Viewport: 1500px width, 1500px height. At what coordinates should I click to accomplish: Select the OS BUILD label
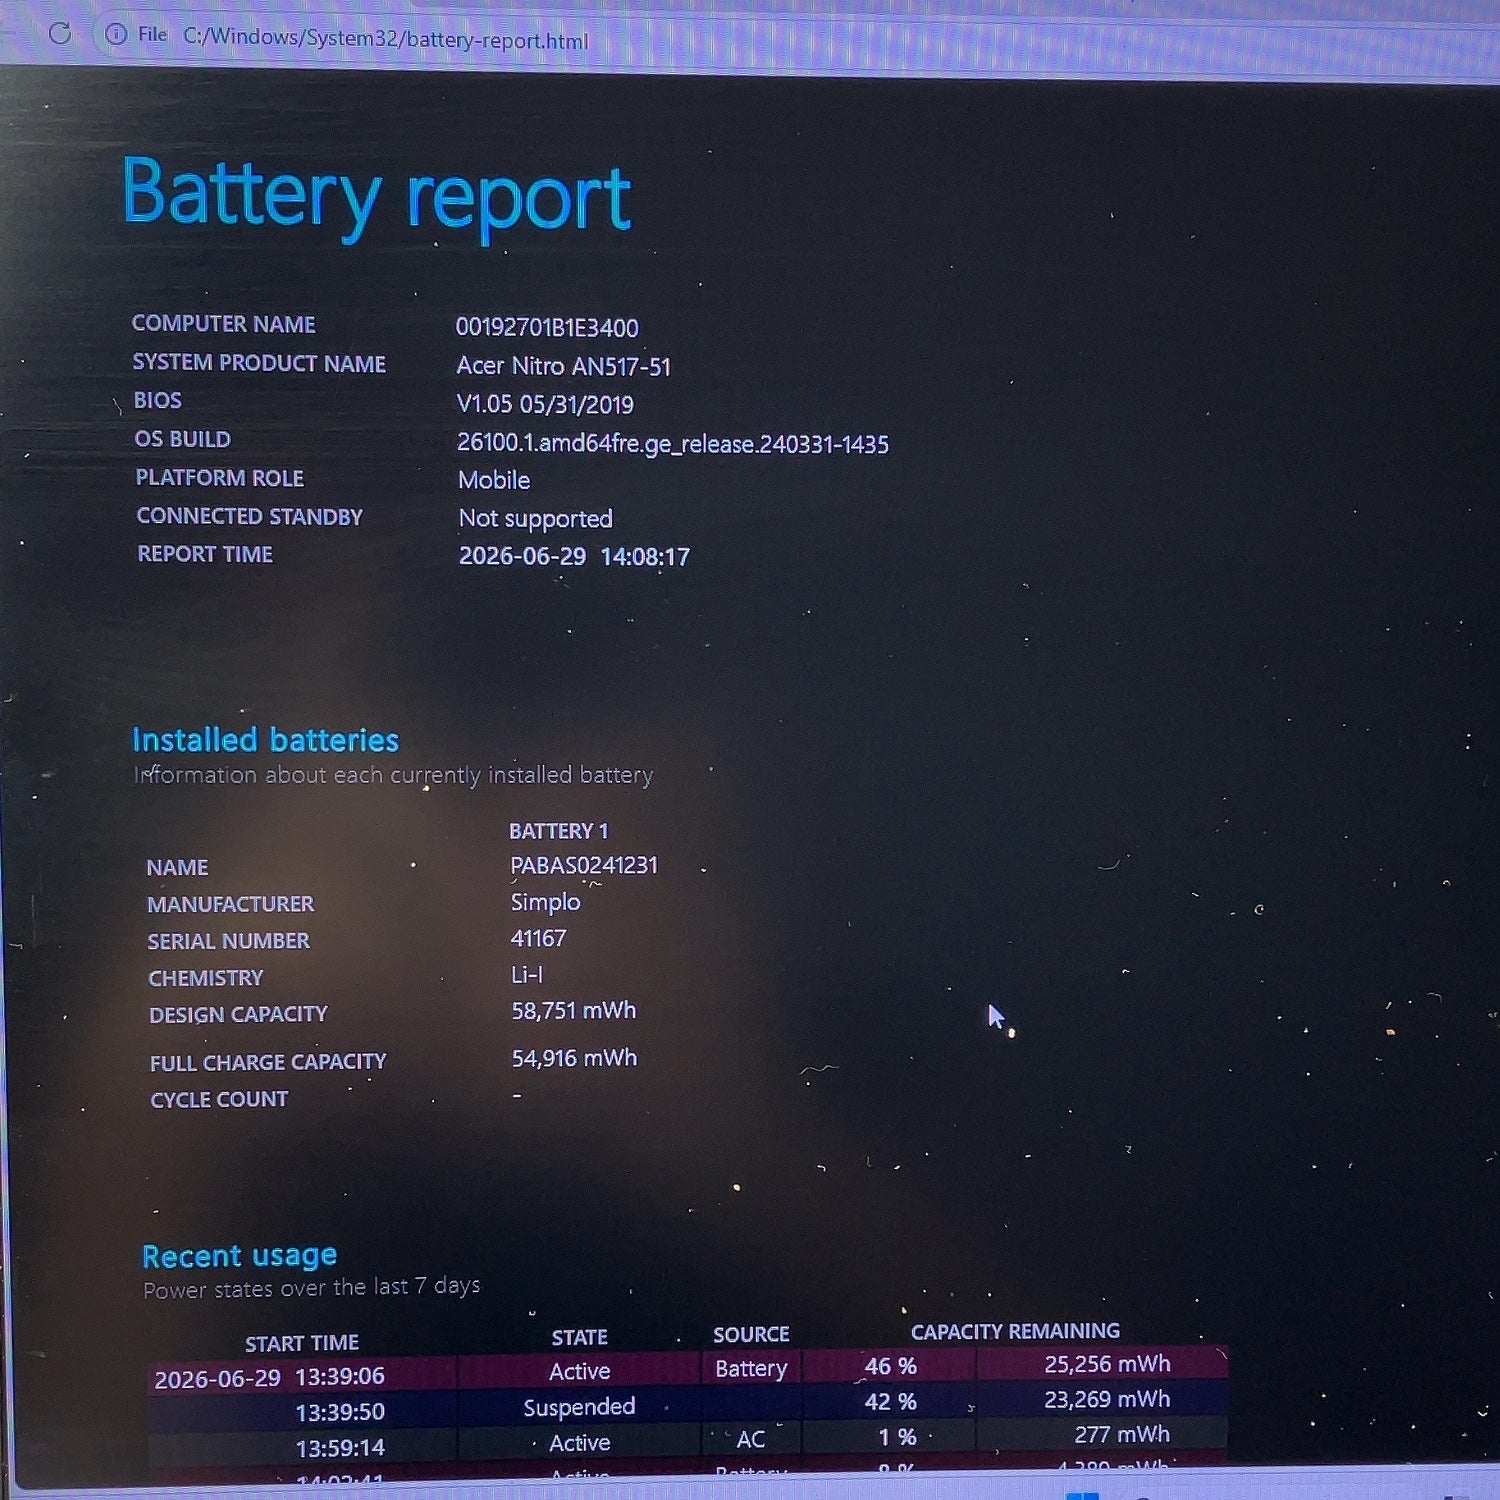183,439
